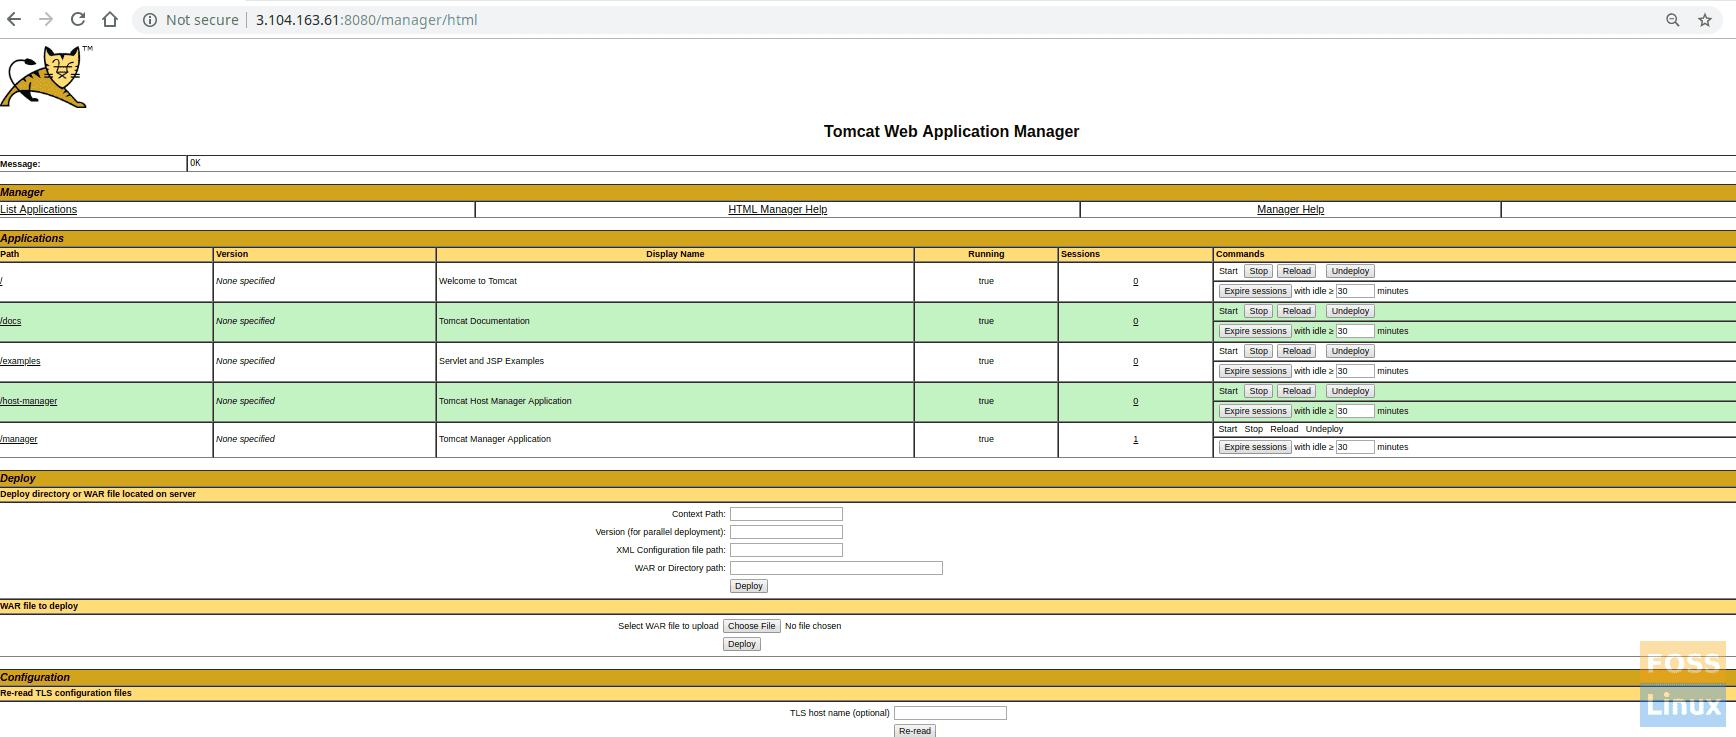The image size is (1736, 737).
Task: Reload the Tomcat Host Manager app
Action: (x=1296, y=391)
